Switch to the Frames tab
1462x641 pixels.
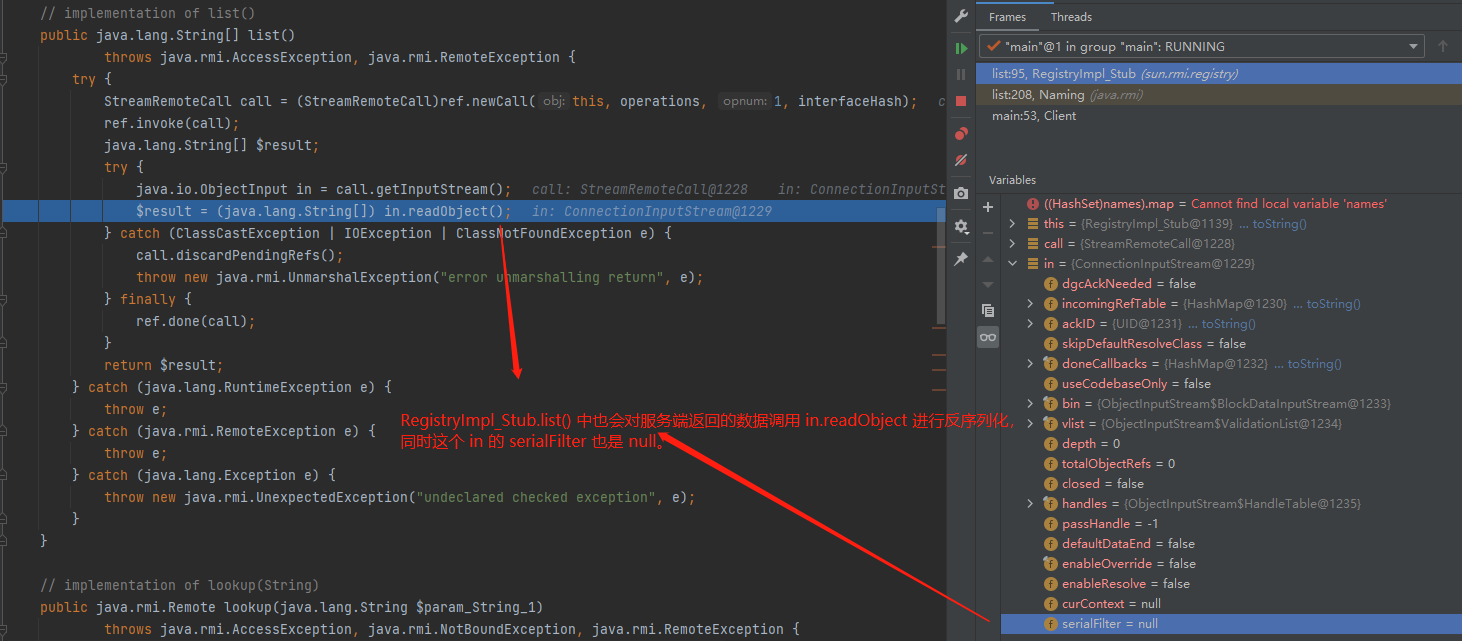(1007, 17)
